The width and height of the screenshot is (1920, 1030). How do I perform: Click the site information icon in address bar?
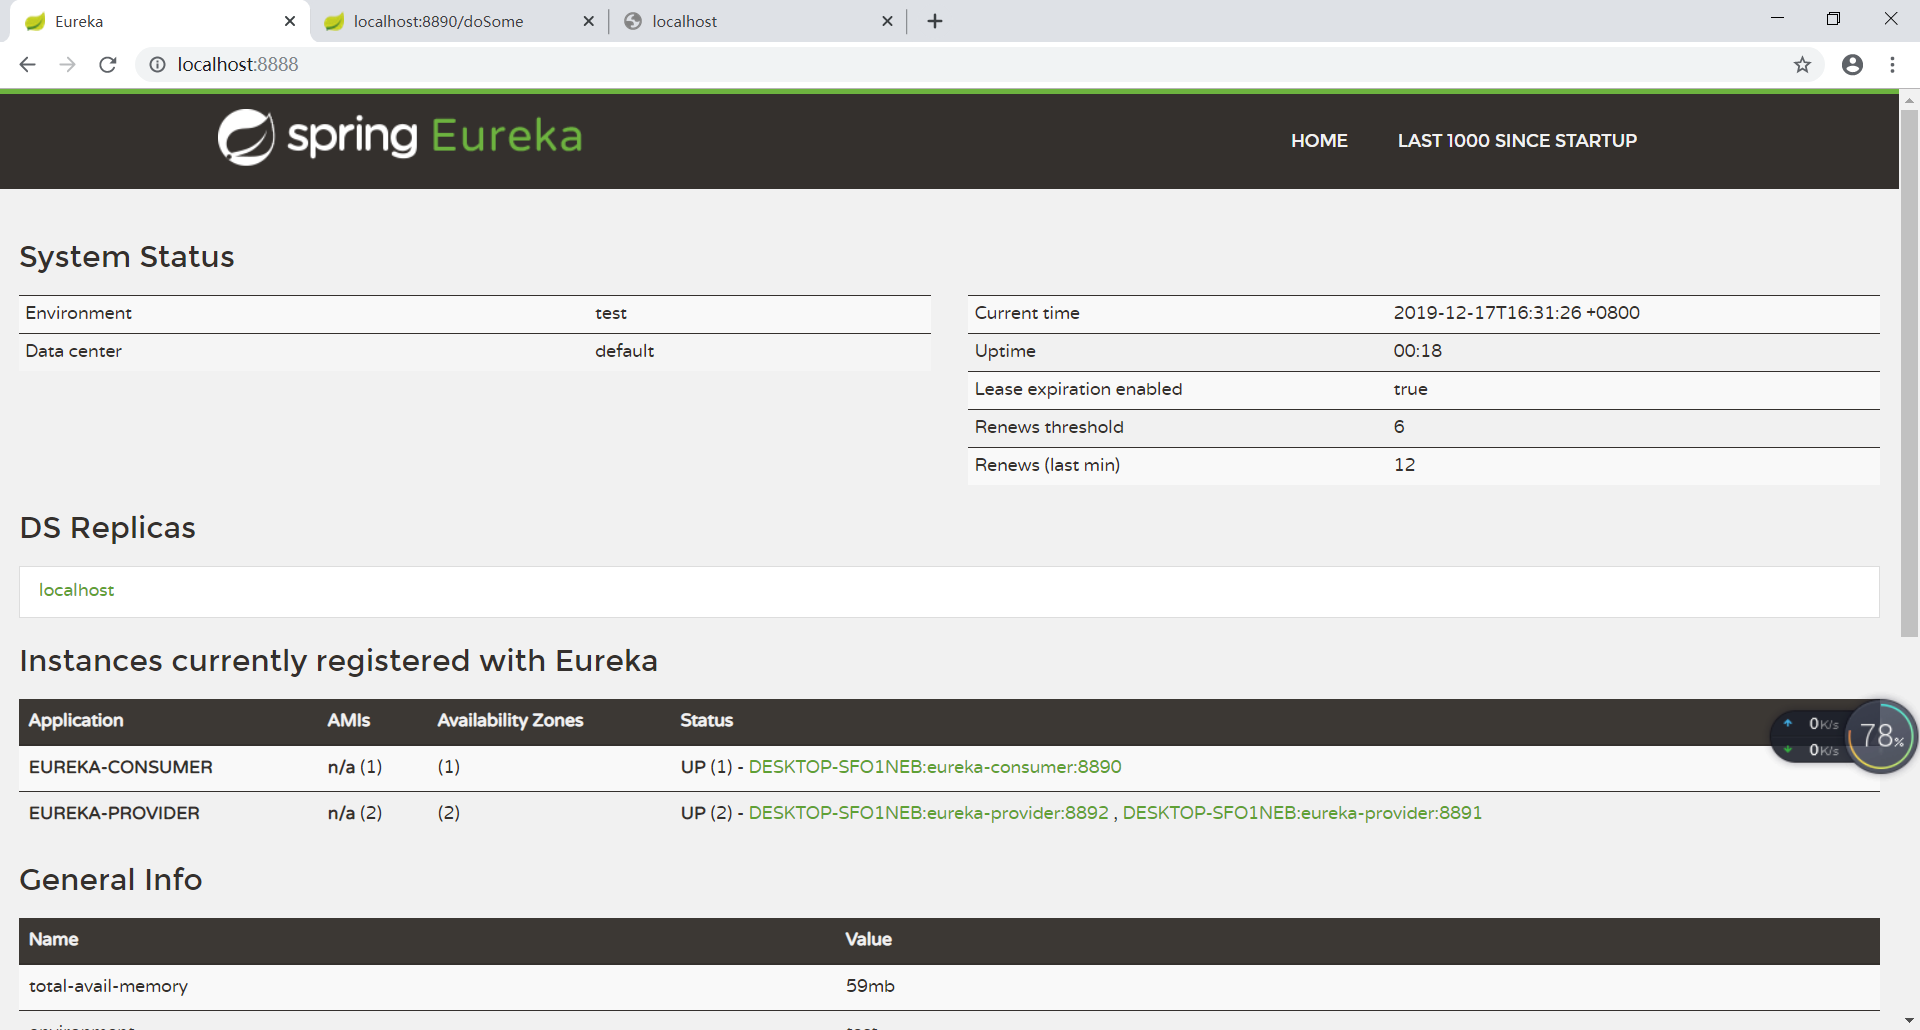(157, 65)
